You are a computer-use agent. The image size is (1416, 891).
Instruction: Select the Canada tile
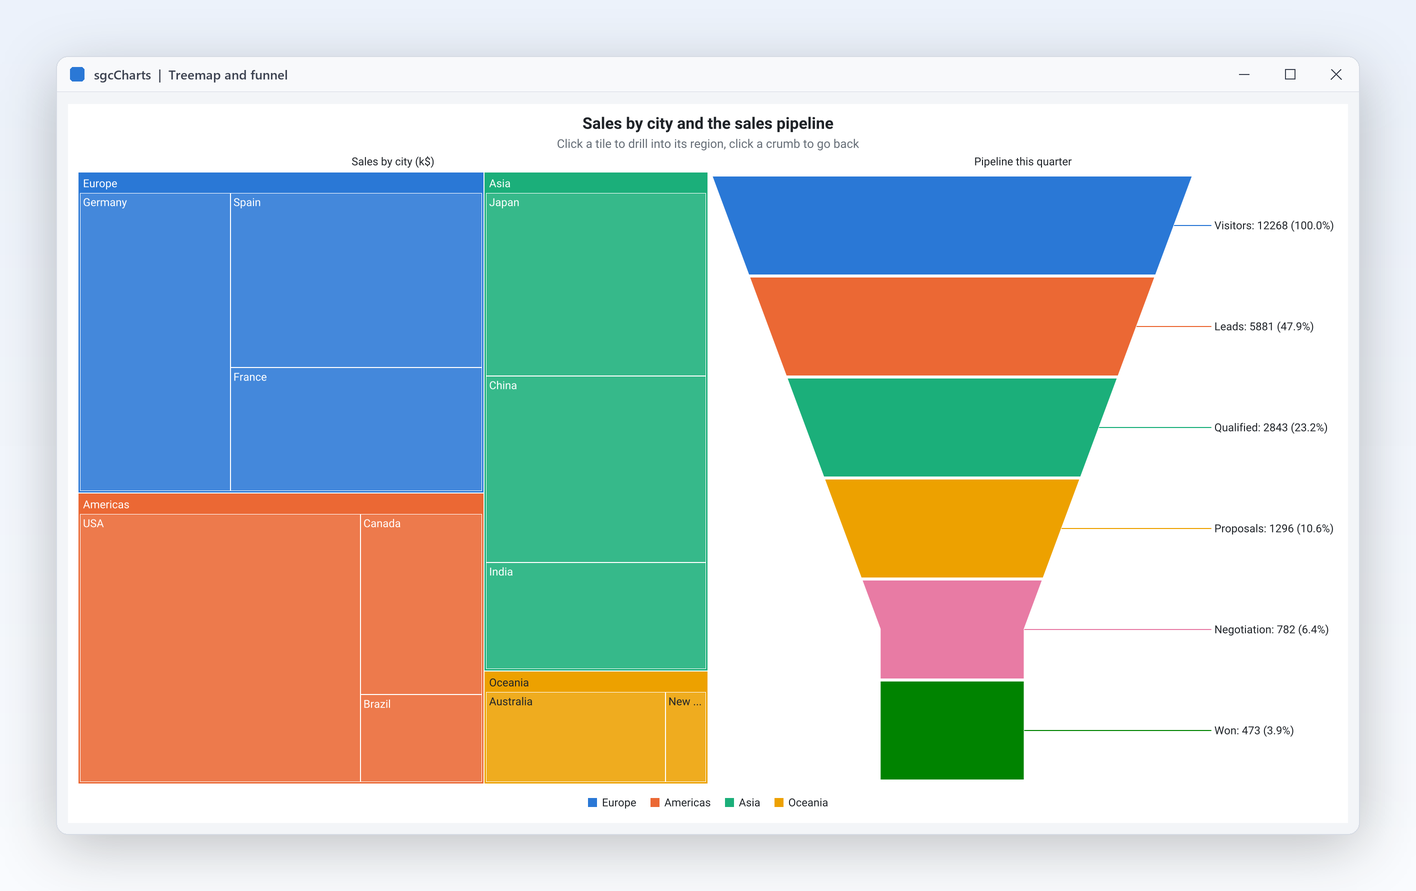[x=421, y=604]
